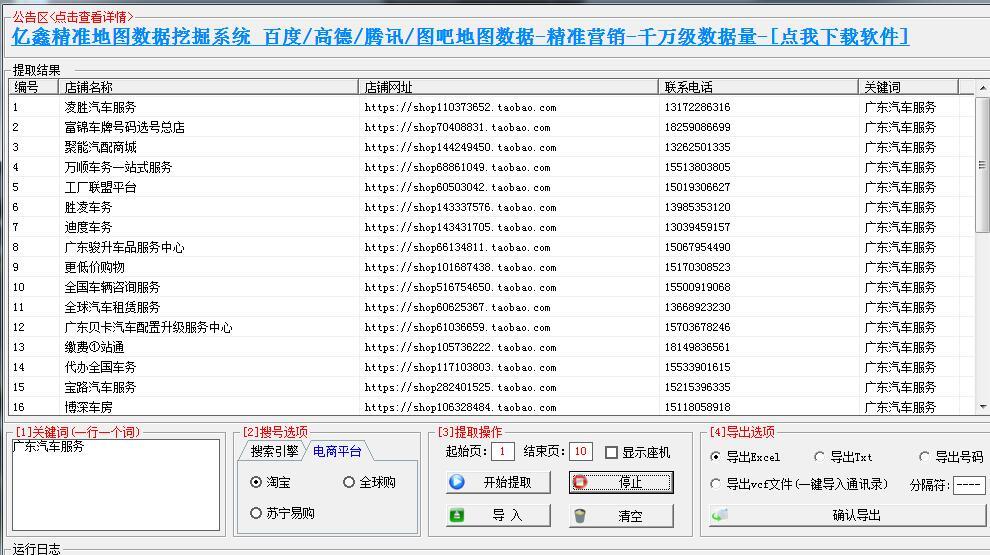Select the row 代办全国车务
Screen dimensions: 990x555
tap(492, 367)
